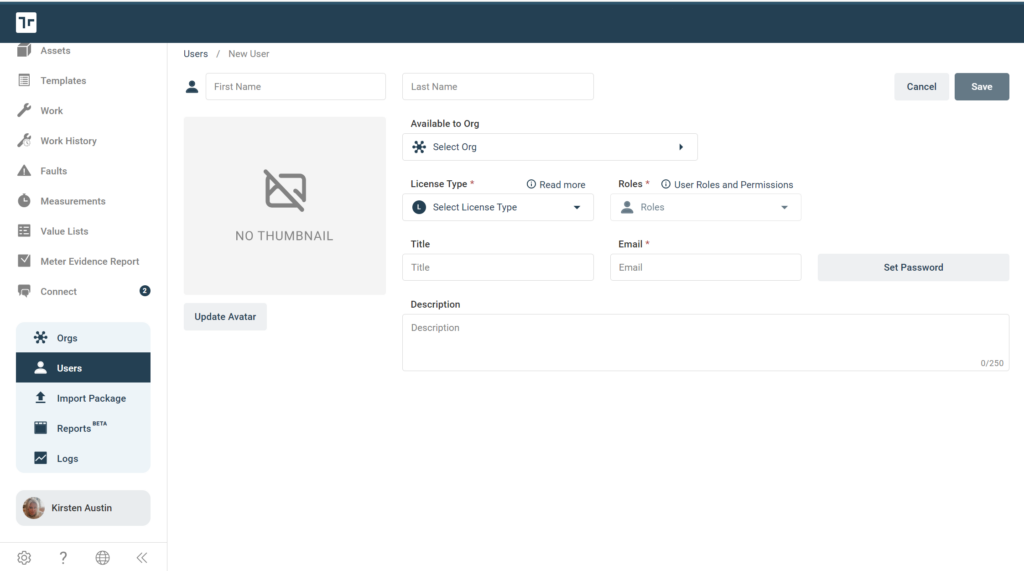1024x571 pixels.
Task: Go back to Users breadcrumb
Action: 195,54
